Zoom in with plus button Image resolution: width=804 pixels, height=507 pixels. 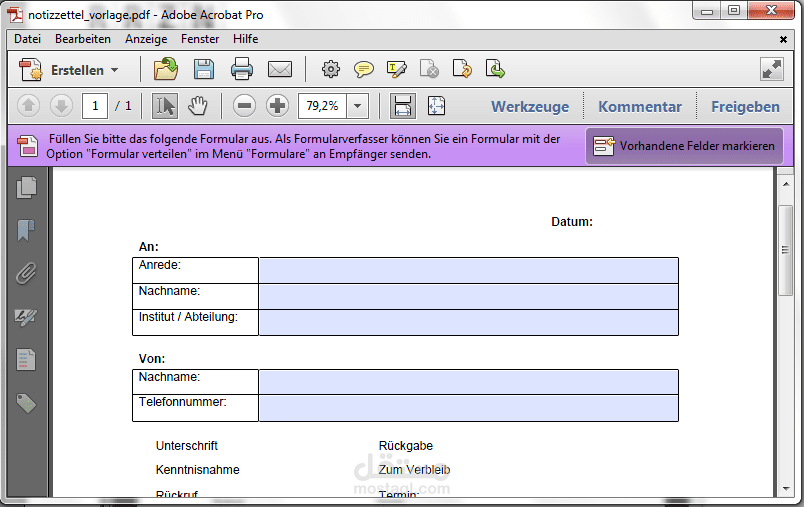277,106
